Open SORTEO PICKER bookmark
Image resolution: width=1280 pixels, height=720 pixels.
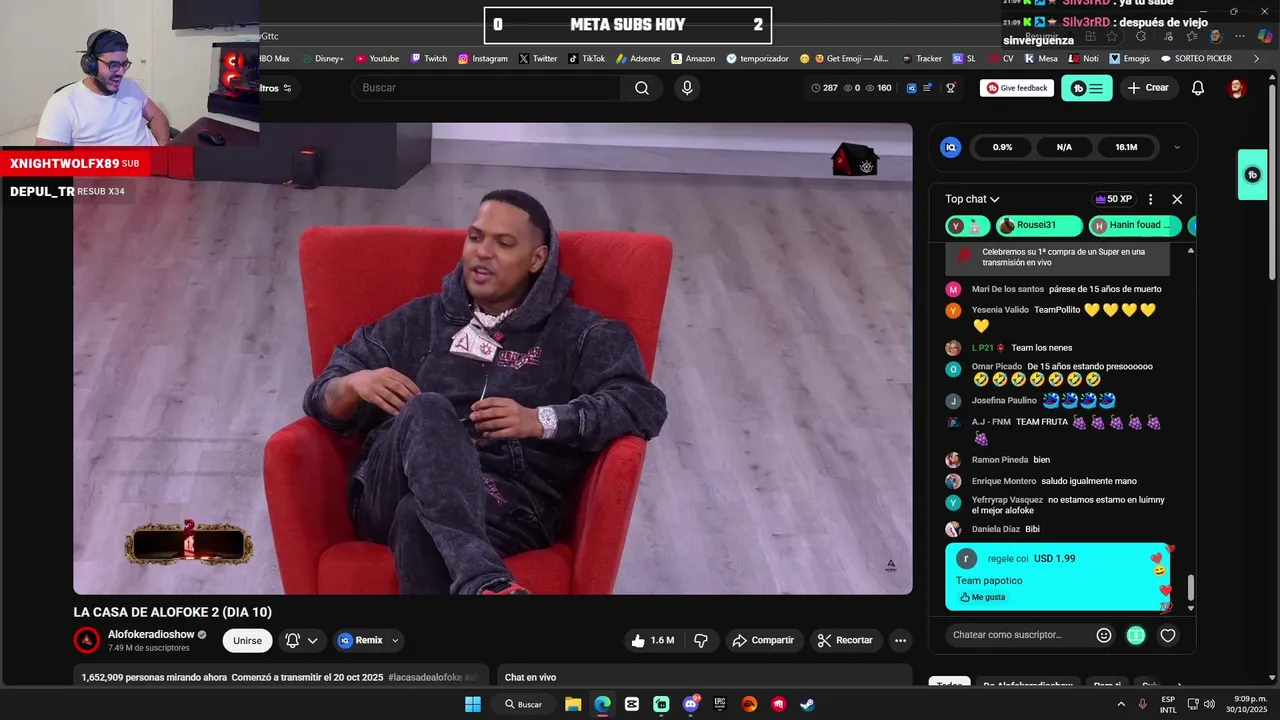(x=1196, y=59)
